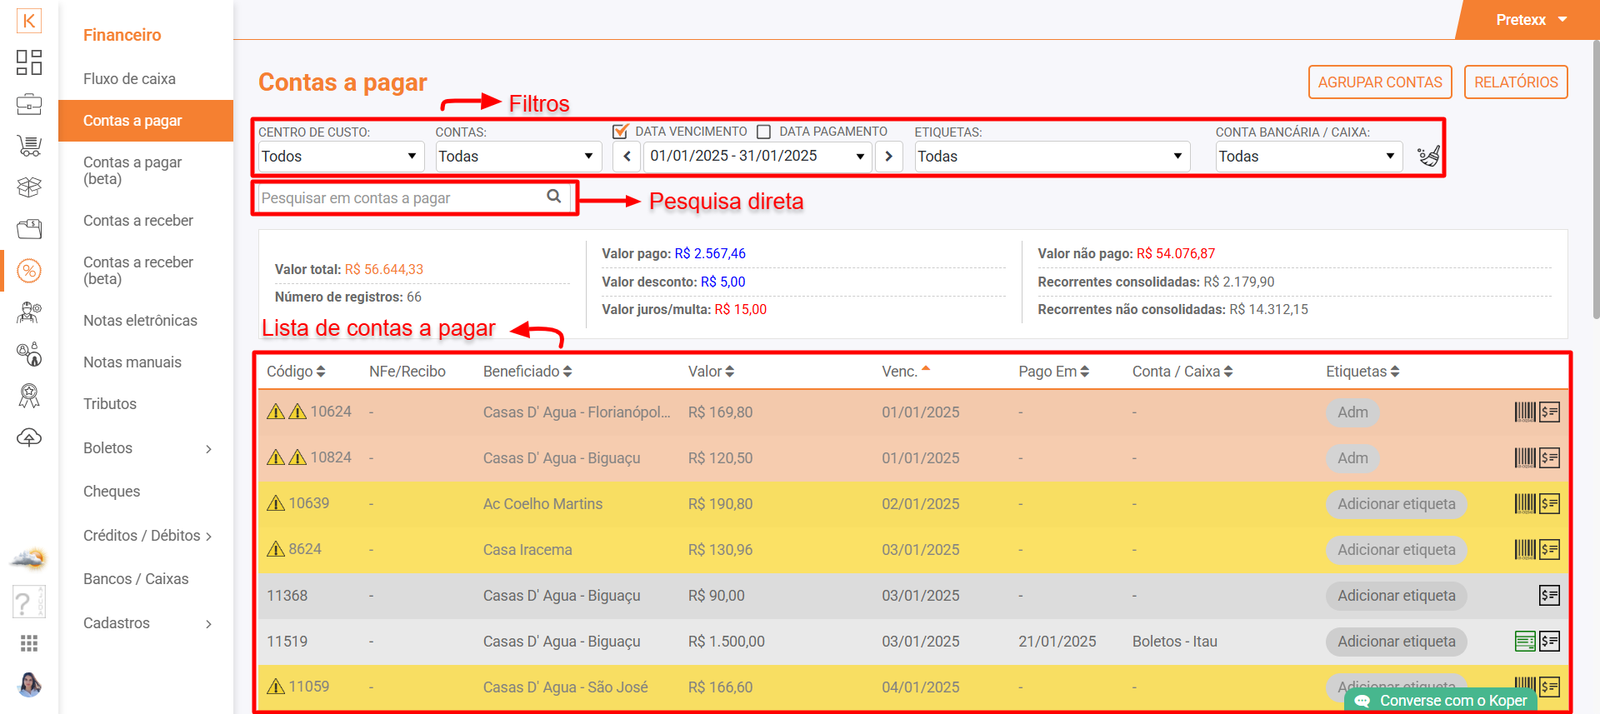
Task: Click the search magnifier icon
Action: tap(554, 197)
